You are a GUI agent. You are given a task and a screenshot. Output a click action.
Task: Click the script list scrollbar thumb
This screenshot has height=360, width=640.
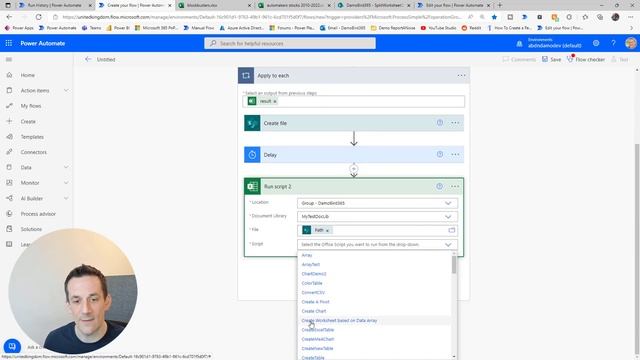(x=454, y=265)
